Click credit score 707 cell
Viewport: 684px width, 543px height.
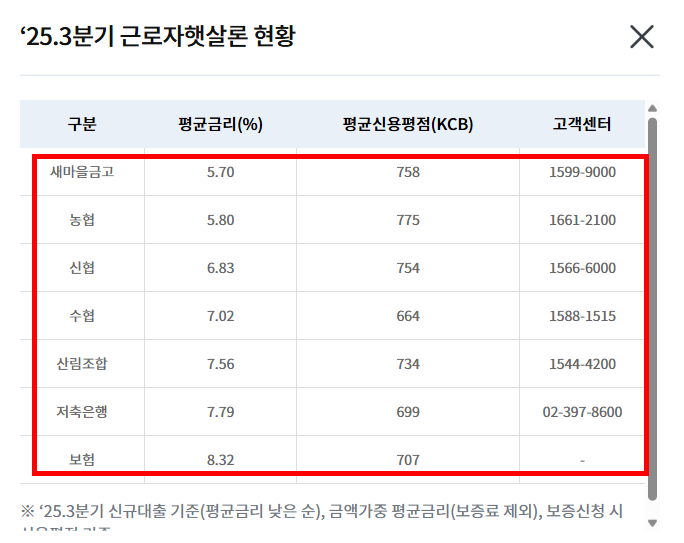click(408, 460)
